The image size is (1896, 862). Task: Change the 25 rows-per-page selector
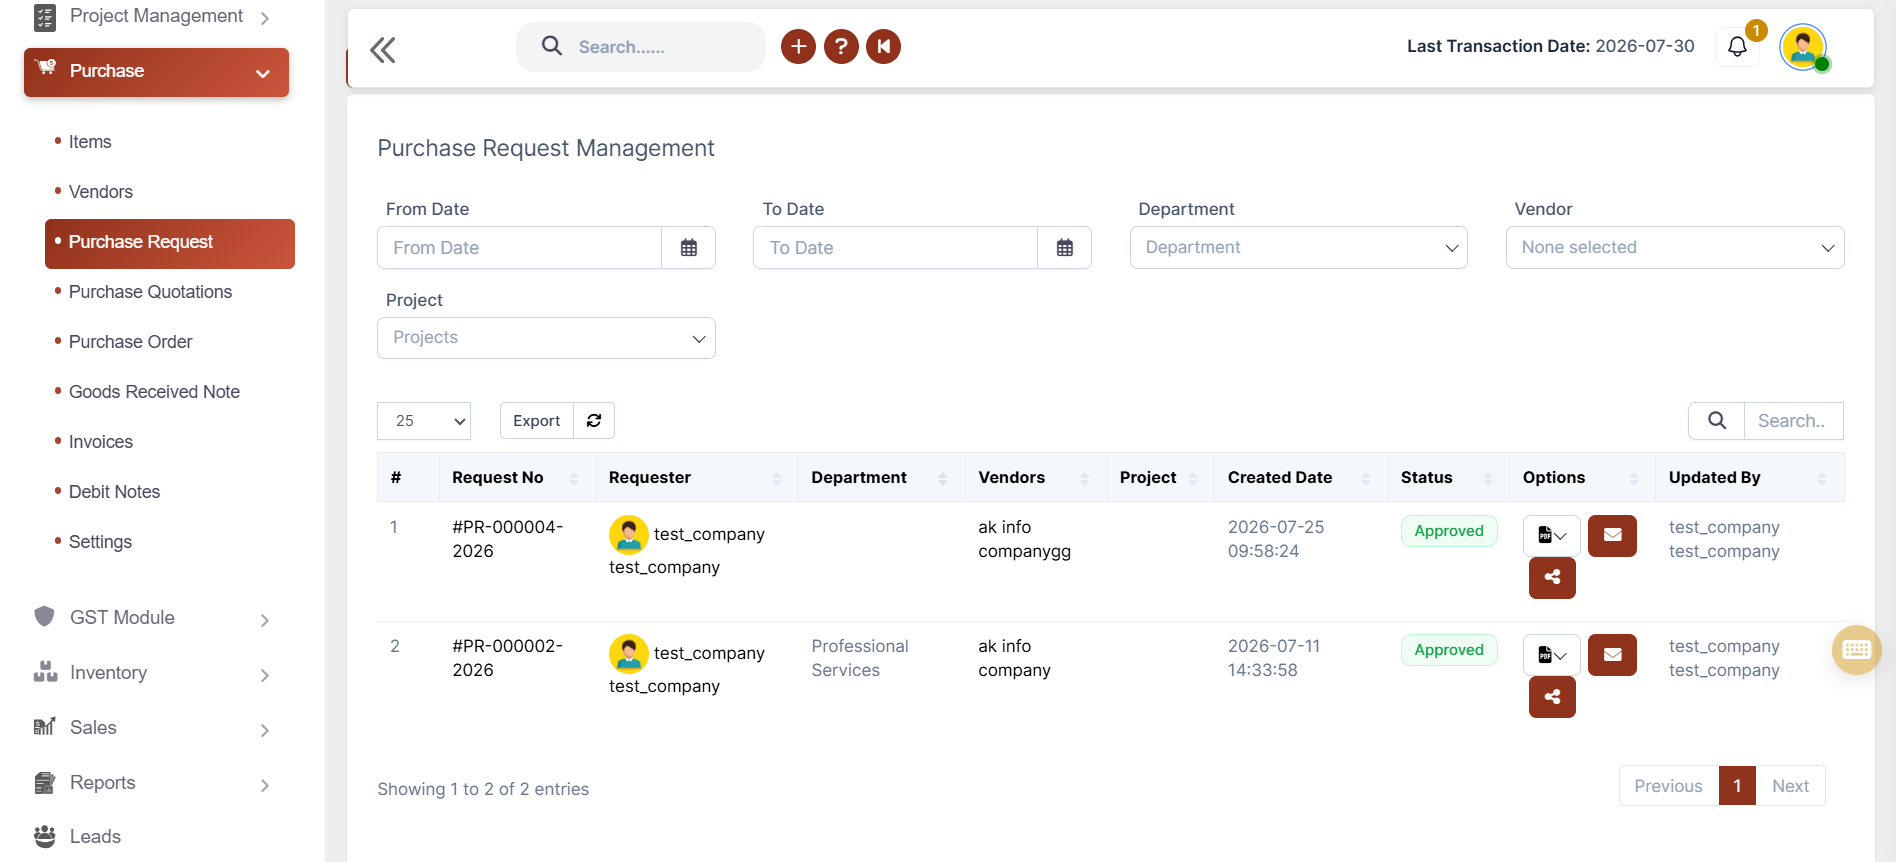[x=424, y=421]
